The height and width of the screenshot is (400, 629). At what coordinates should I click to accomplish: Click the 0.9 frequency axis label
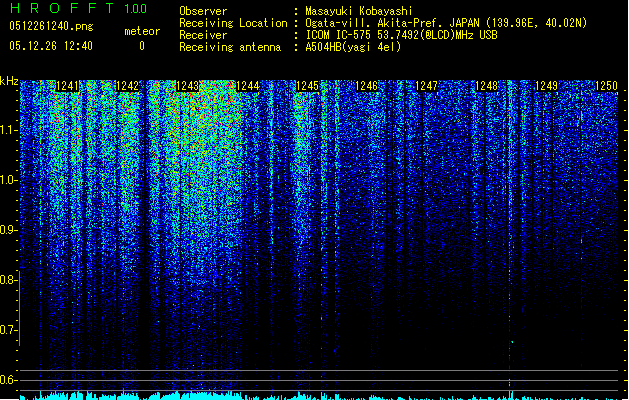coord(9,230)
